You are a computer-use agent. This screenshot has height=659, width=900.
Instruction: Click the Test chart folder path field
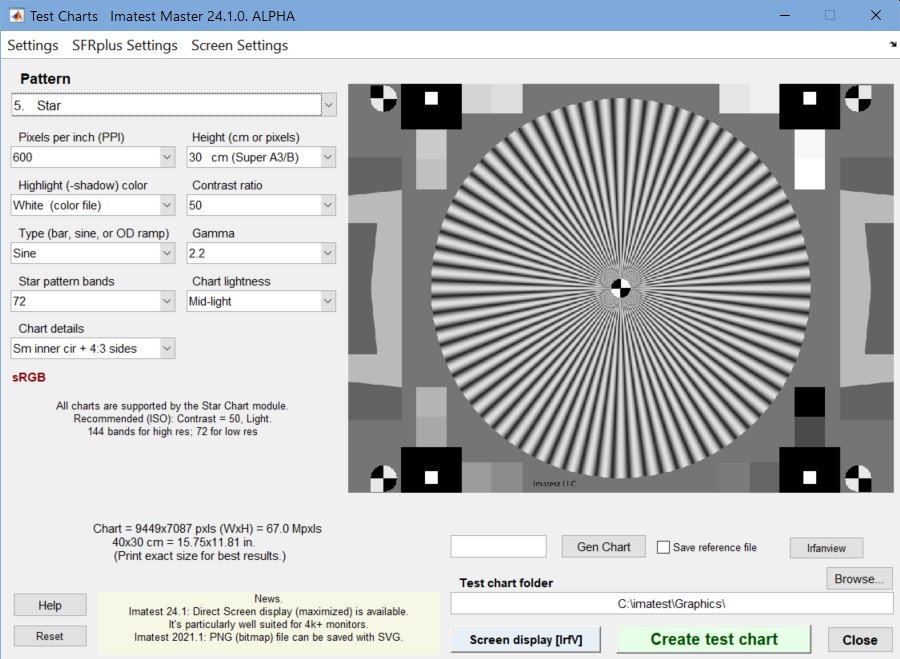point(672,604)
